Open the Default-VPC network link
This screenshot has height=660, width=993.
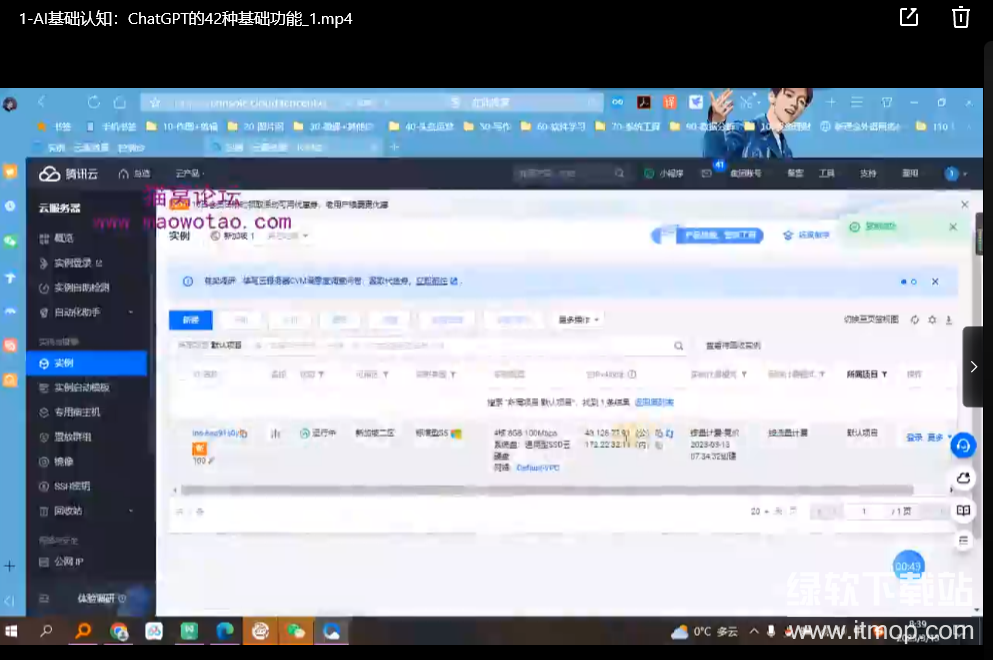click(x=538, y=468)
